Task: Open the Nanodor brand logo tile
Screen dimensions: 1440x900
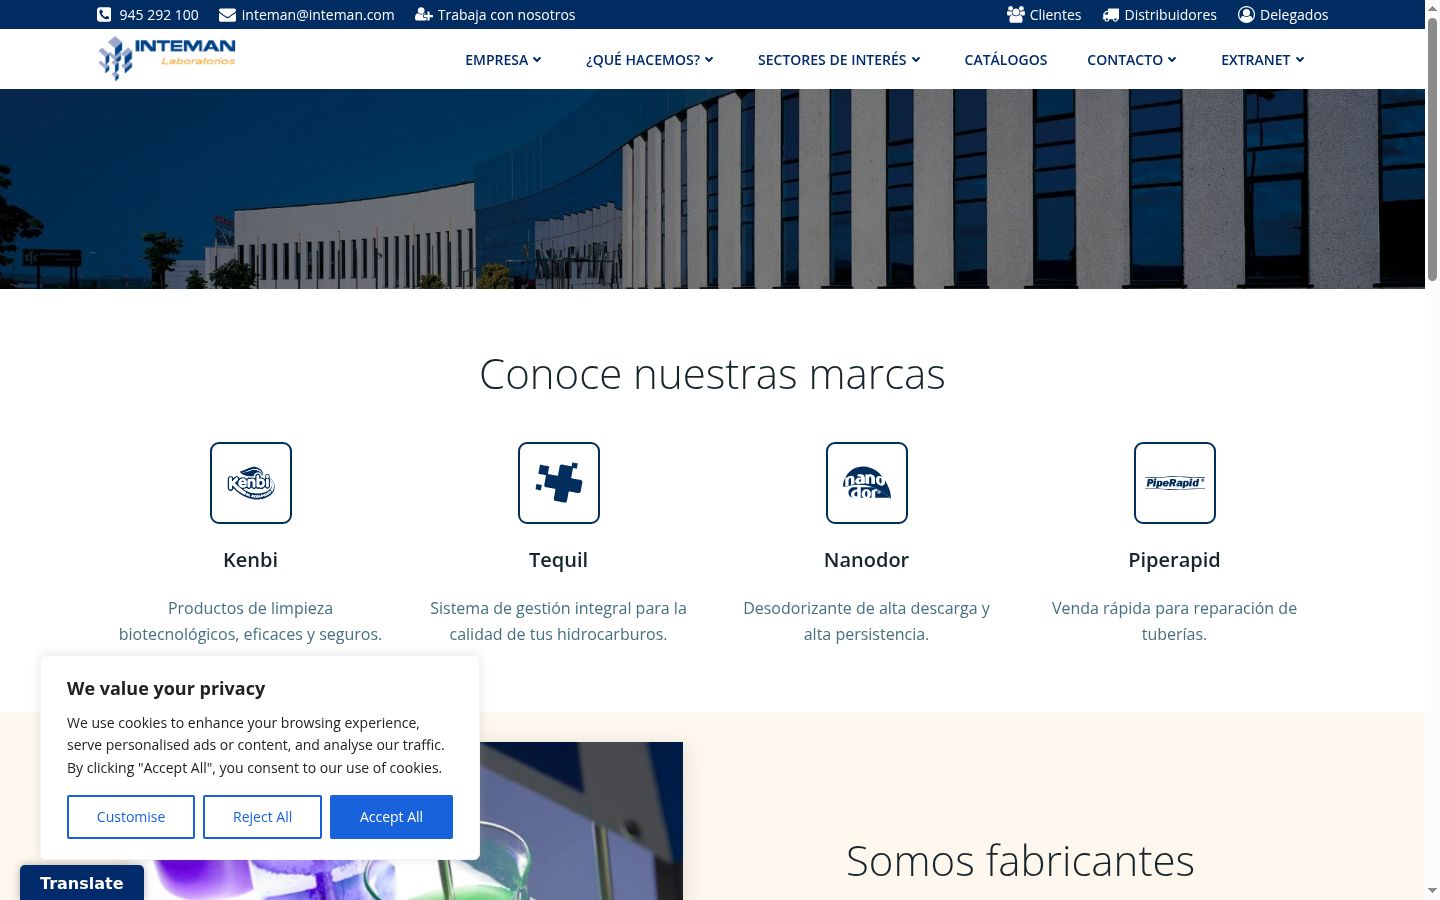Action: click(867, 483)
